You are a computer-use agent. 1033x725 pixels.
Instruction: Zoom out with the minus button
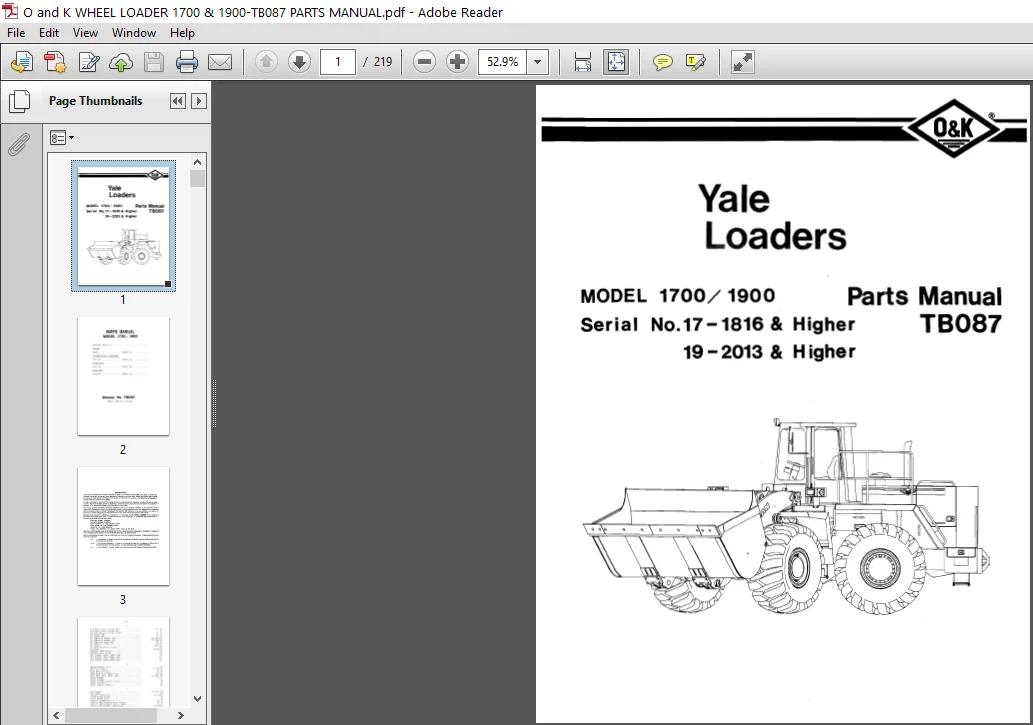click(x=424, y=62)
